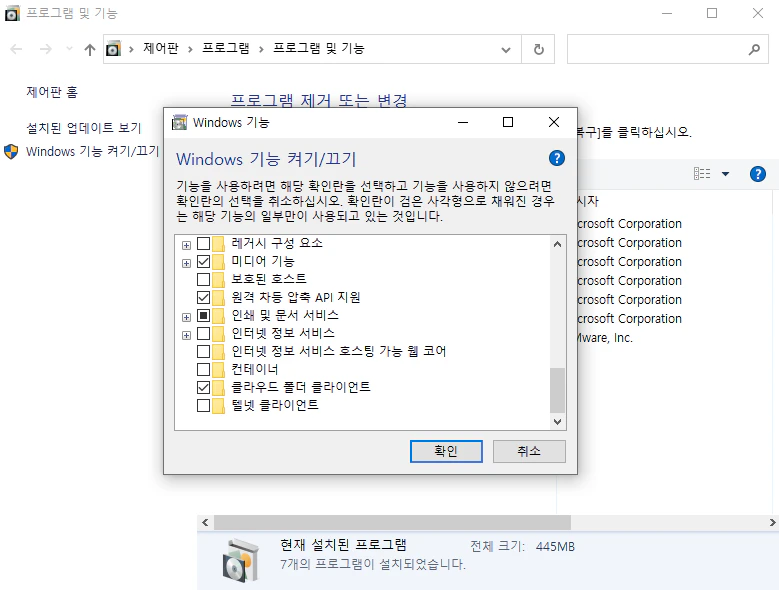The image size is (779, 590).
Task: Expand the 인쇄 및 문서 서비스 node
Action: (186, 317)
